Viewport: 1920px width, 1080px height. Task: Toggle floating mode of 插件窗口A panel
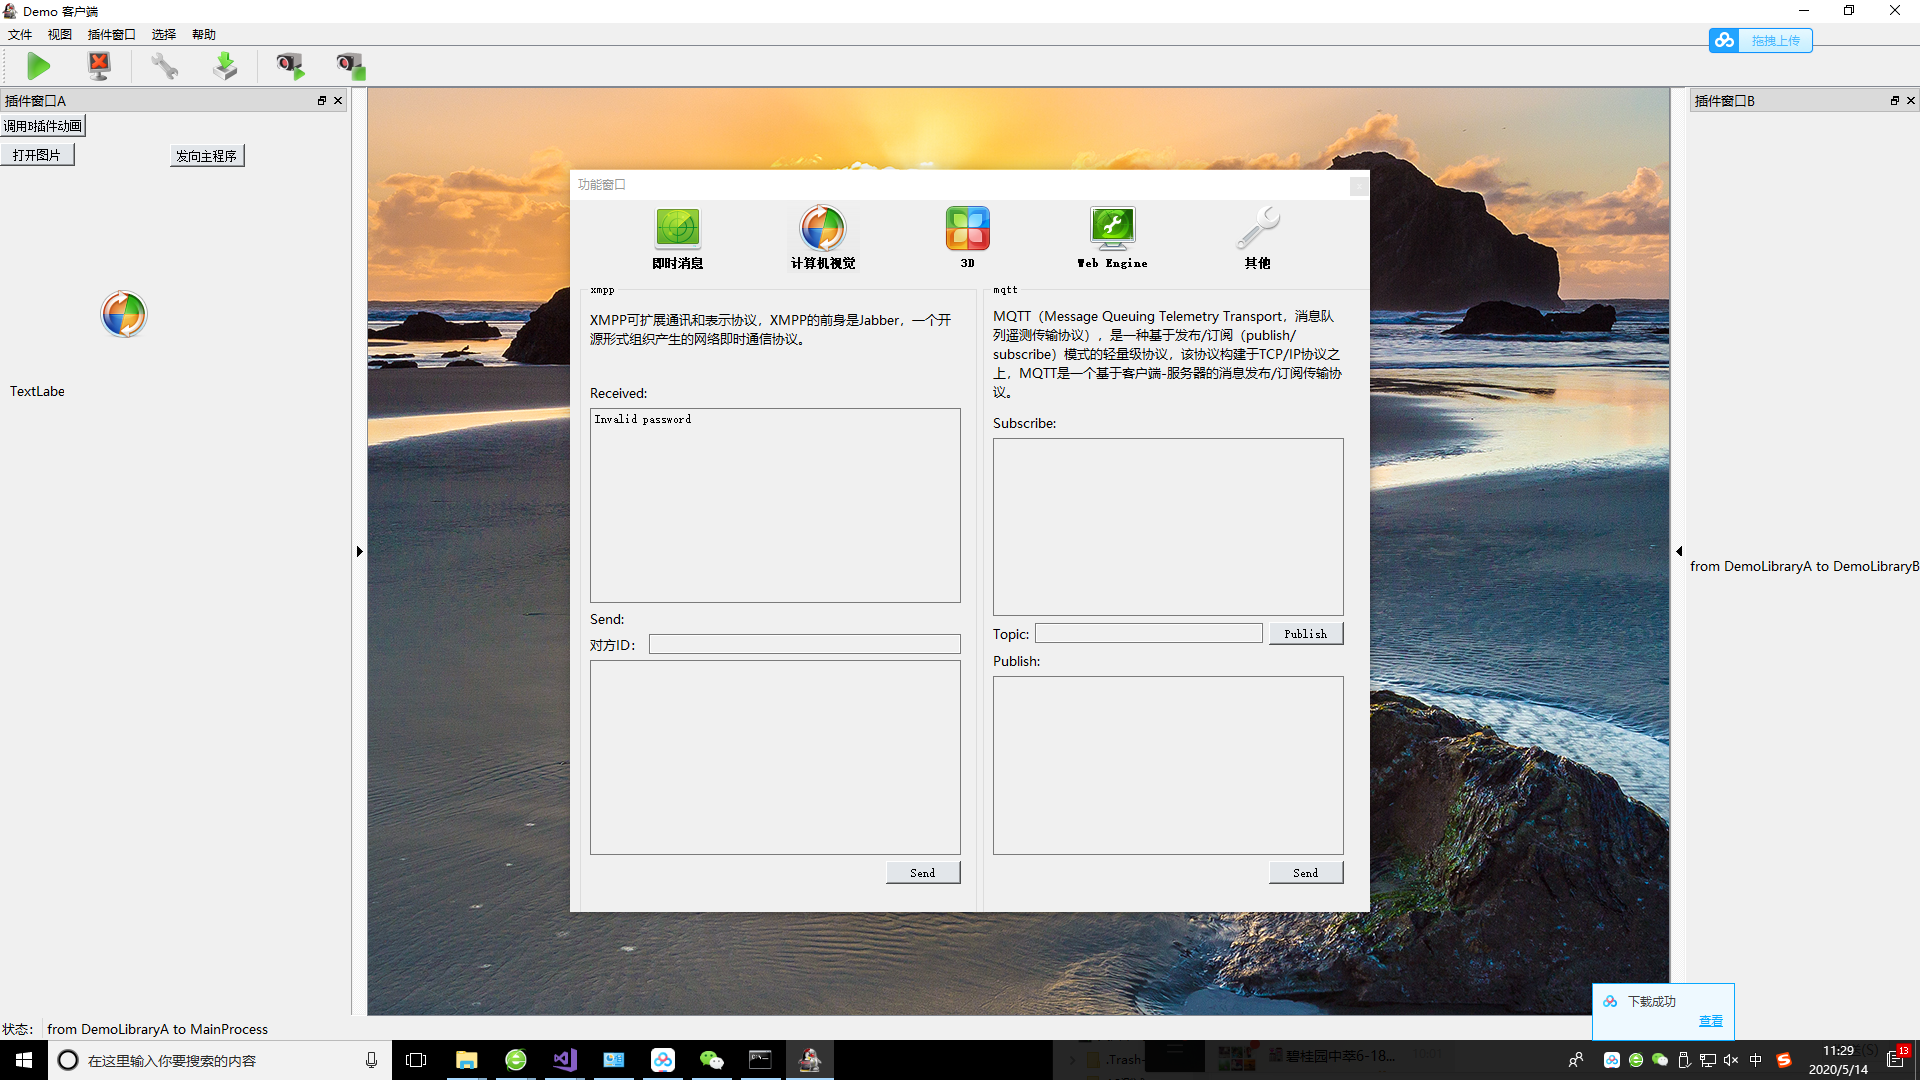(x=322, y=100)
